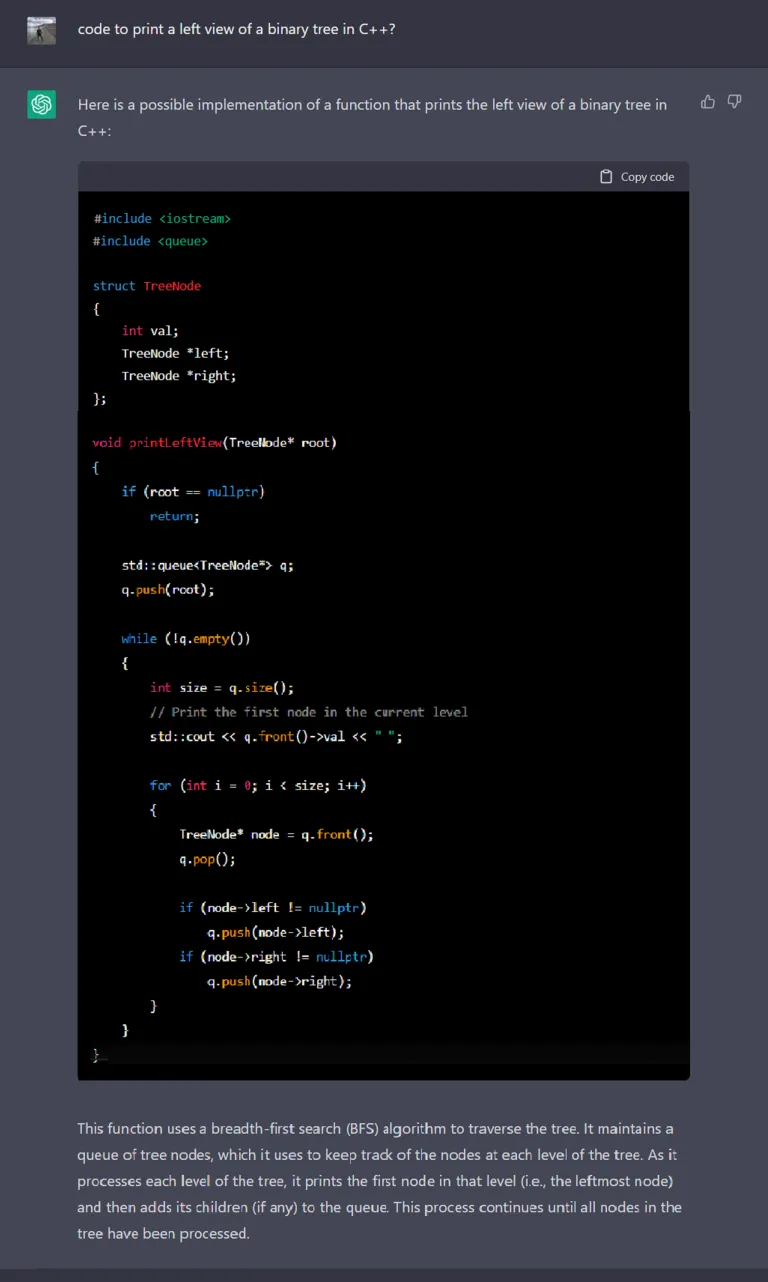This screenshot has width=768, height=1282.
Task: Click the BFS explanation paragraph
Action: click(x=380, y=1181)
